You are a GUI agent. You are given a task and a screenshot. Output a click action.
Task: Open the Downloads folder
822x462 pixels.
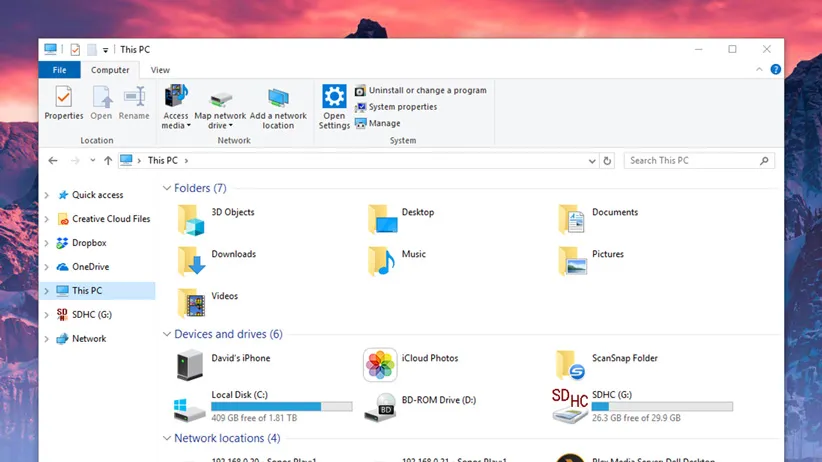pyautogui.click(x=190, y=261)
